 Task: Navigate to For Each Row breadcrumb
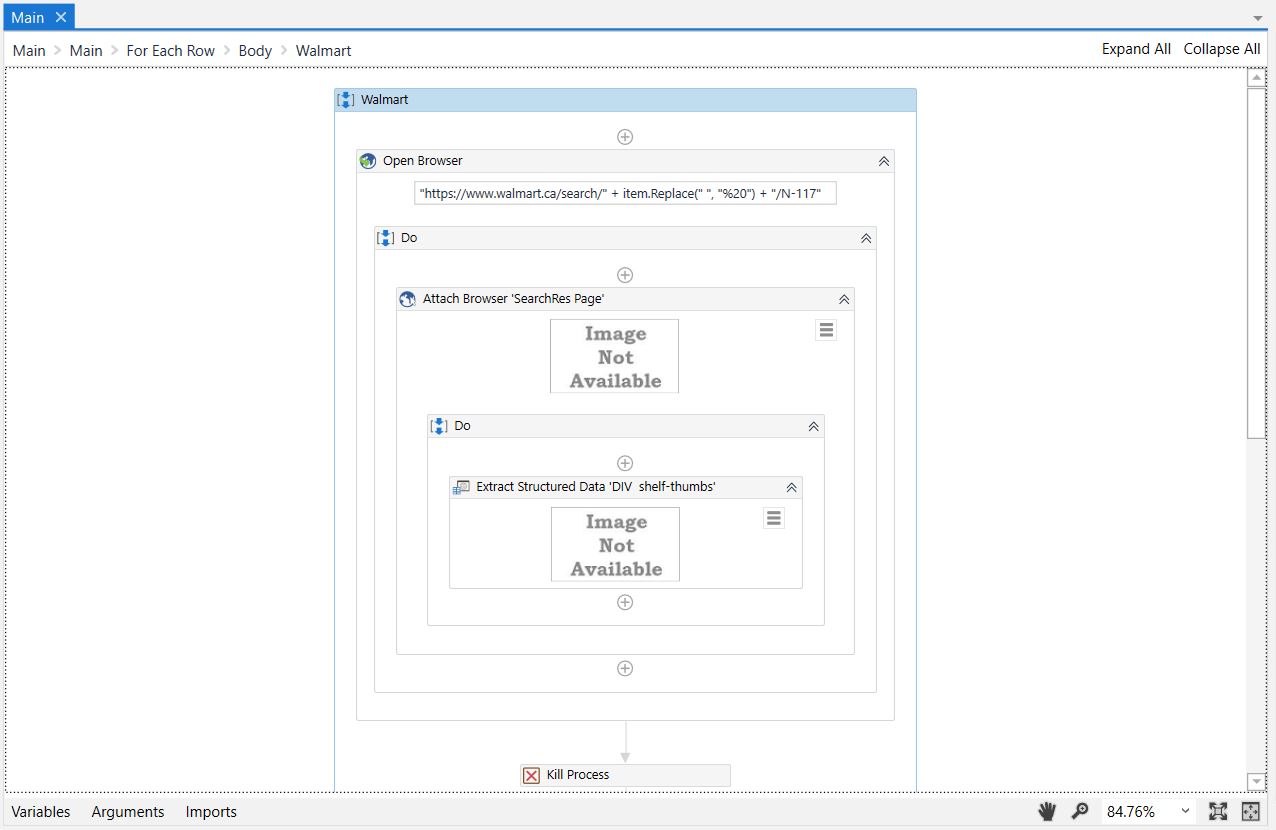[x=170, y=50]
